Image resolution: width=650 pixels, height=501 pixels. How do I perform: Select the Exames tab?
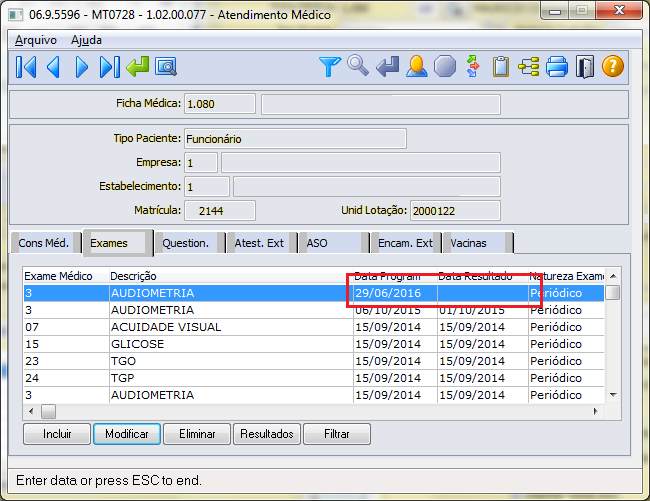(x=118, y=243)
